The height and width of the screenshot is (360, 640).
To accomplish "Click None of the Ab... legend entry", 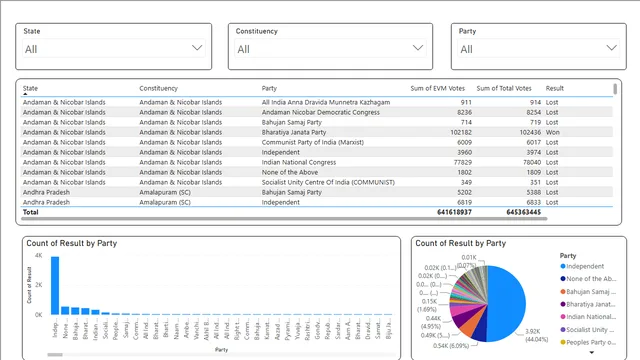I will click(x=588, y=279).
